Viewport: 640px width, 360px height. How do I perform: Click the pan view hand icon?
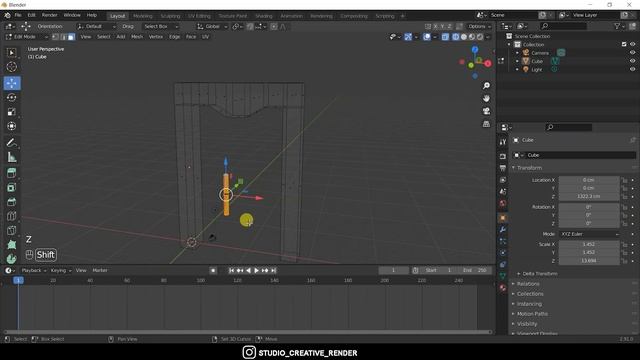tap(486, 98)
